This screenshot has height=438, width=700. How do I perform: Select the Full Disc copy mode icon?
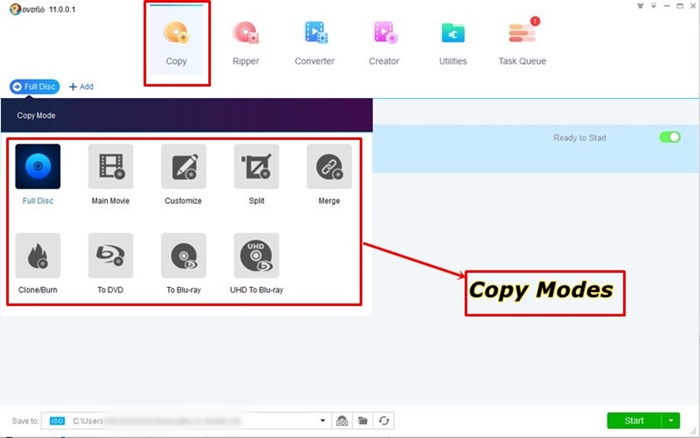click(38, 167)
